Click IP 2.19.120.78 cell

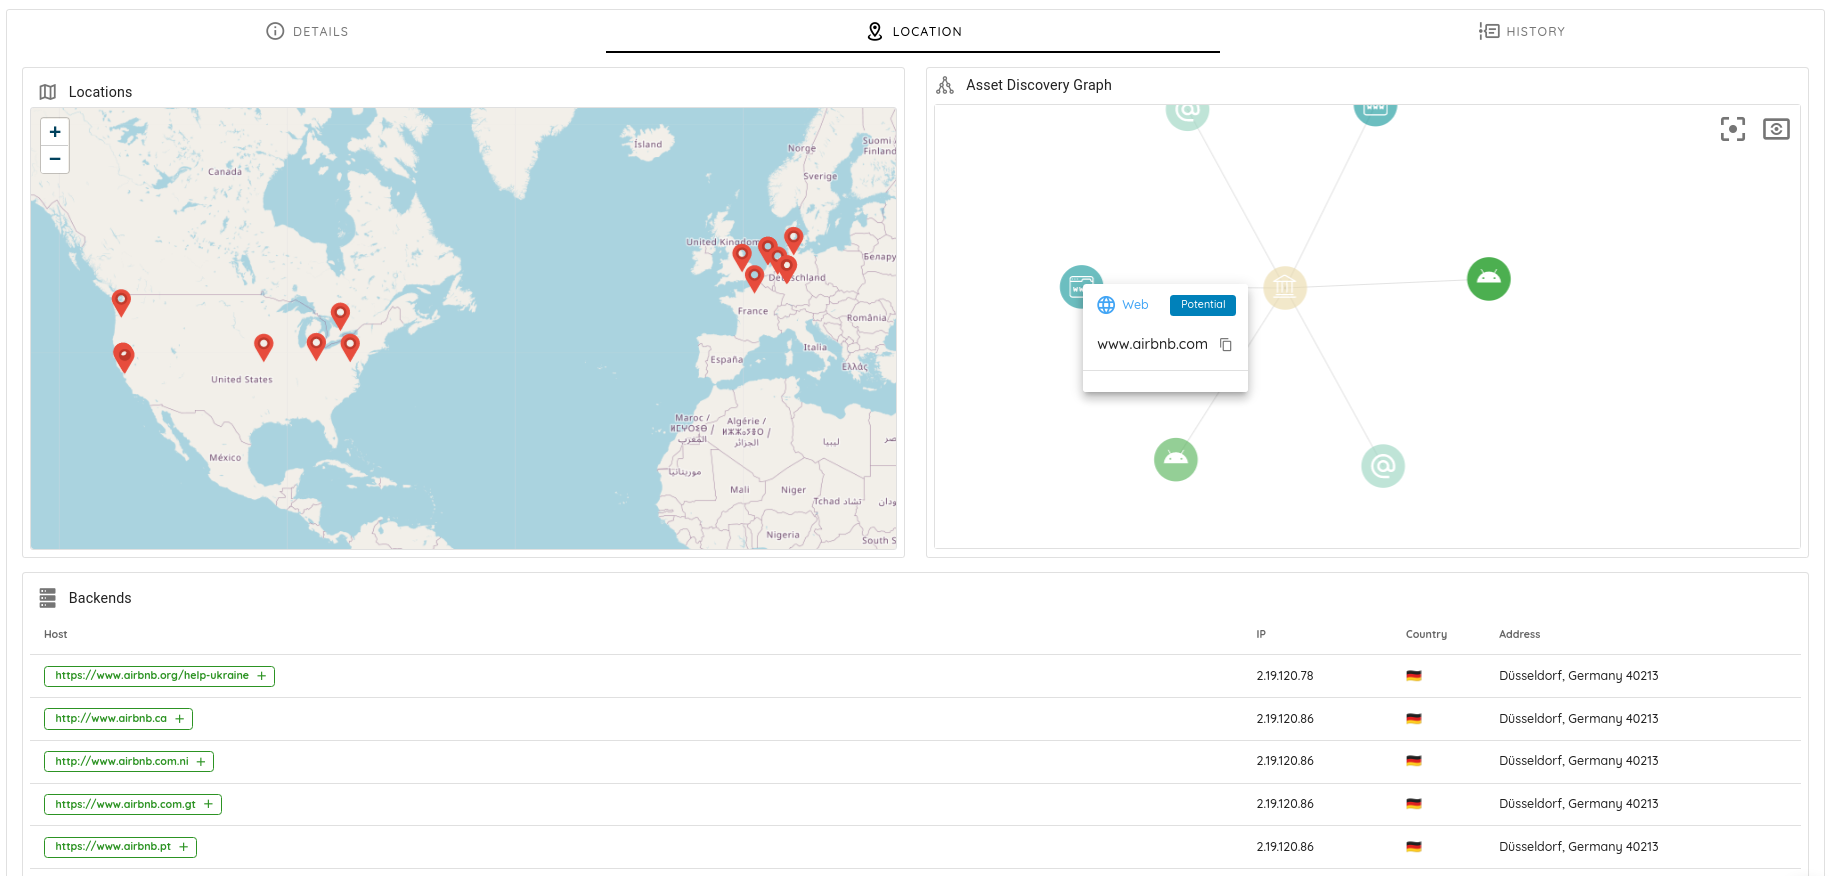click(1285, 676)
